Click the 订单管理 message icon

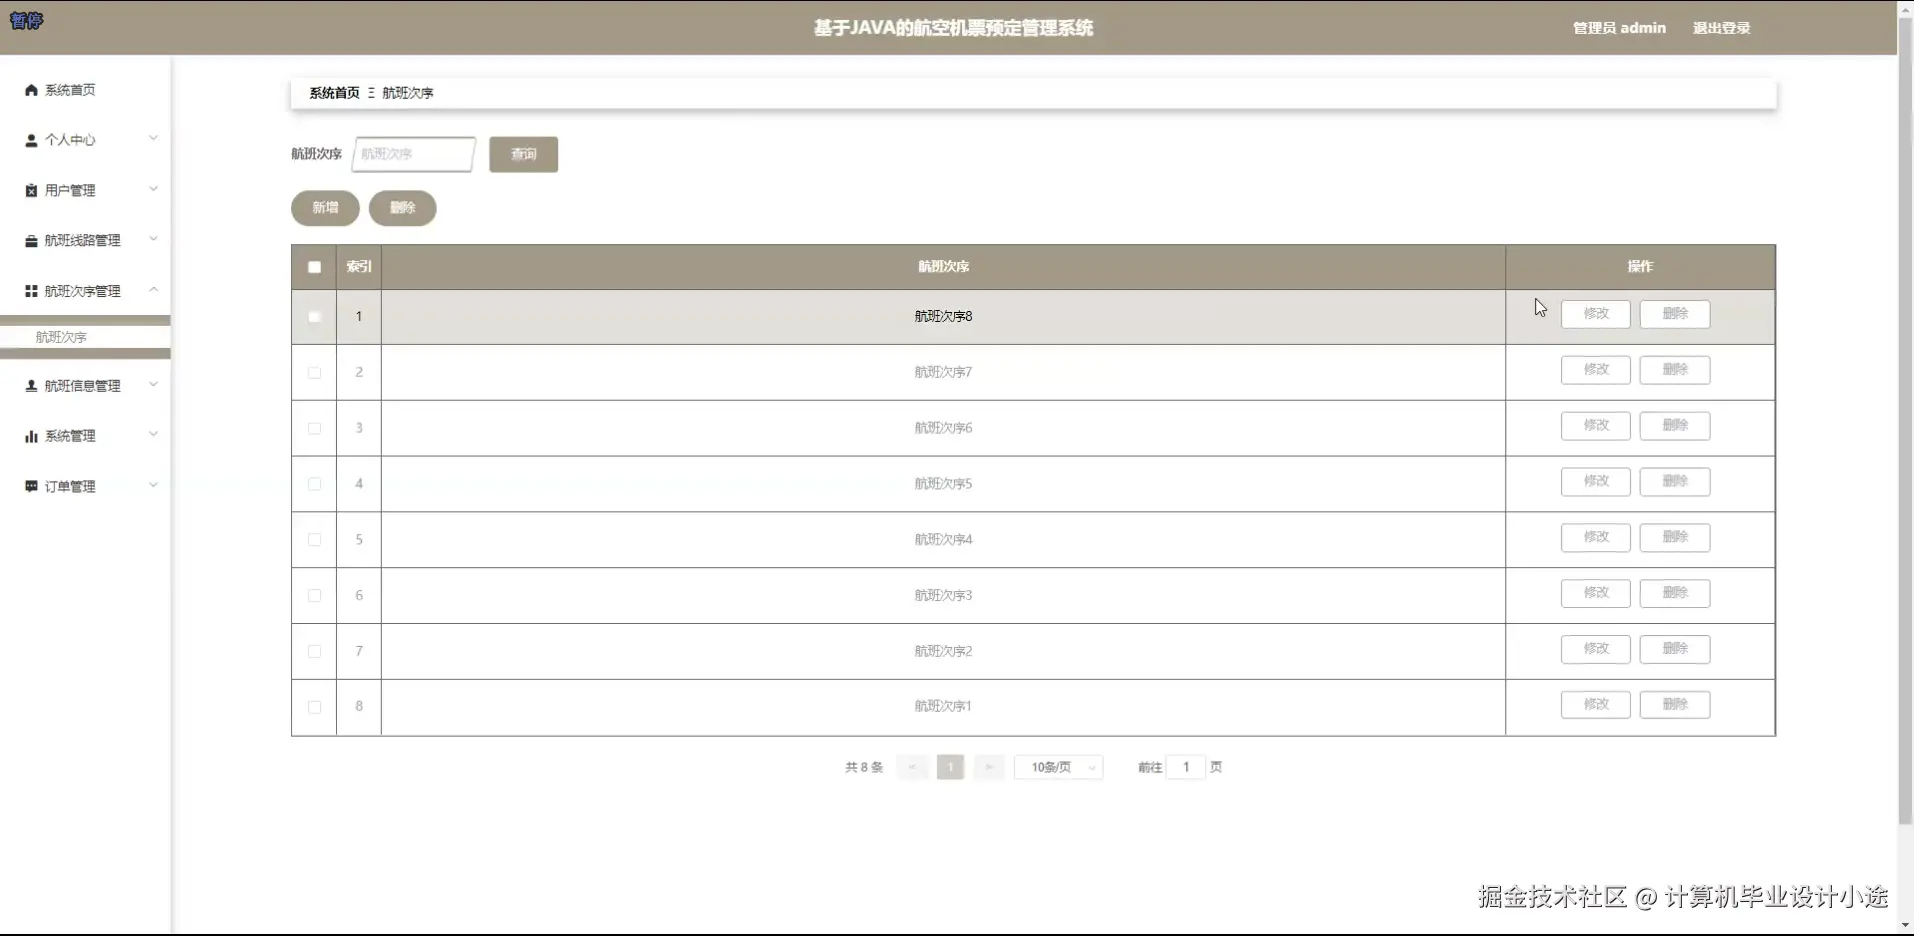(x=31, y=486)
